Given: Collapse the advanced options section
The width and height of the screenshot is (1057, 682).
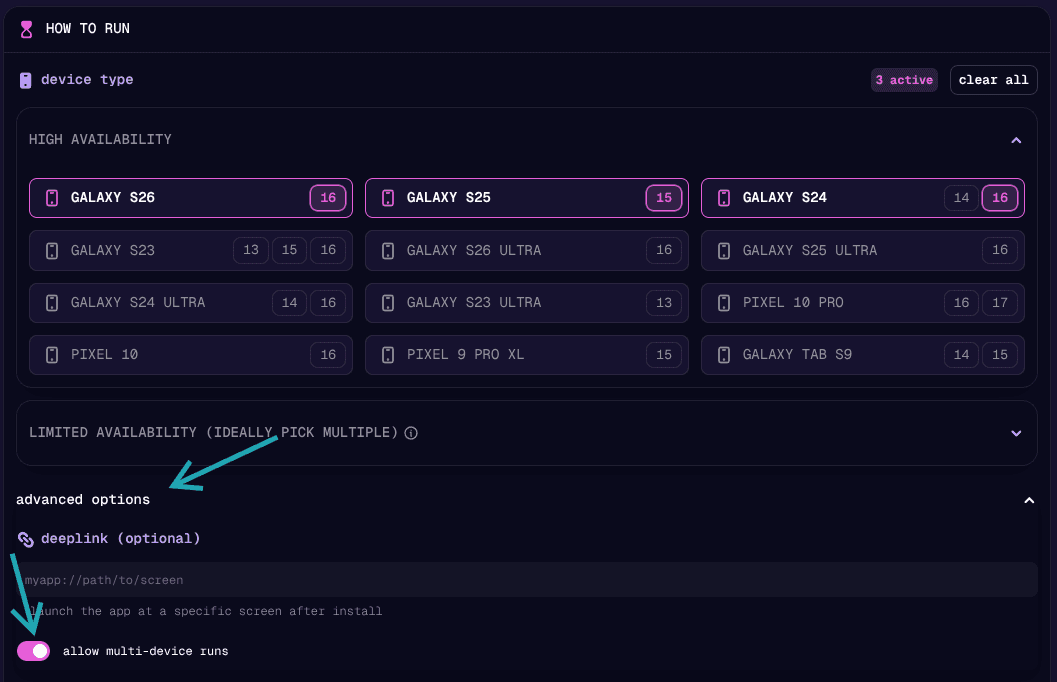Looking at the screenshot, I should point(1029,500).
